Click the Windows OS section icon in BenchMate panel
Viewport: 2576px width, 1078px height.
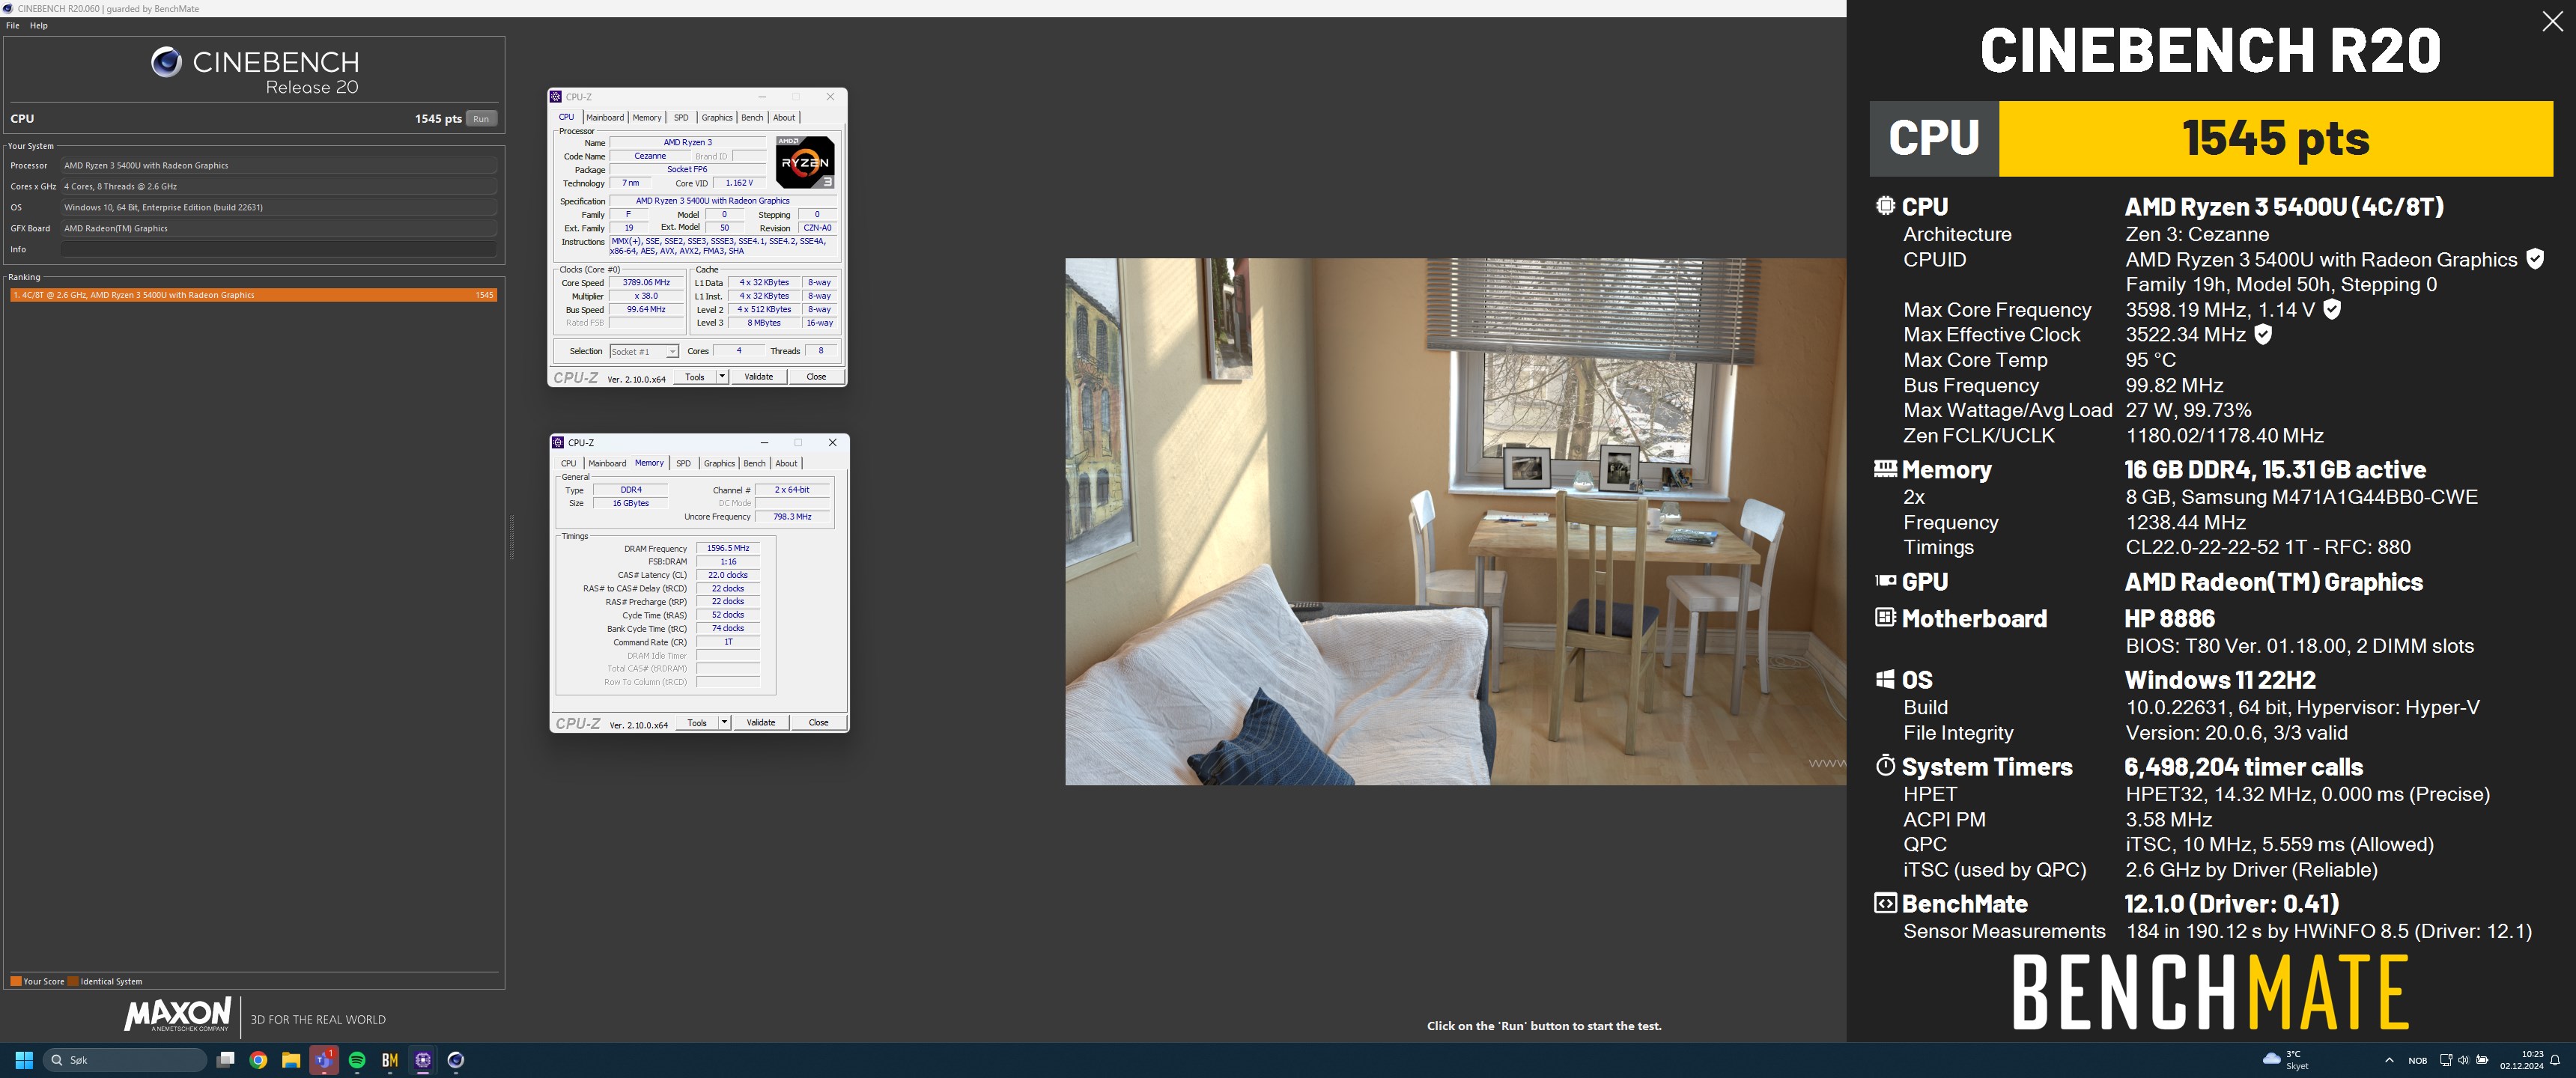(1885, 679)
